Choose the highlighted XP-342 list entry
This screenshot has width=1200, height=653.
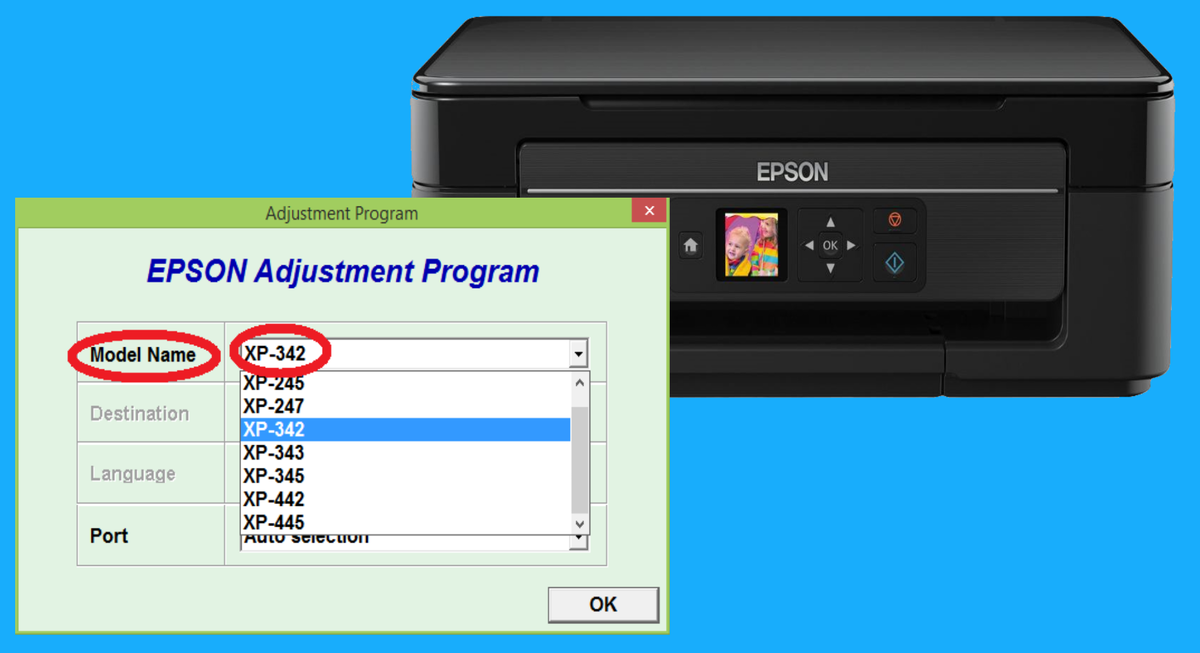click(406, 429)
